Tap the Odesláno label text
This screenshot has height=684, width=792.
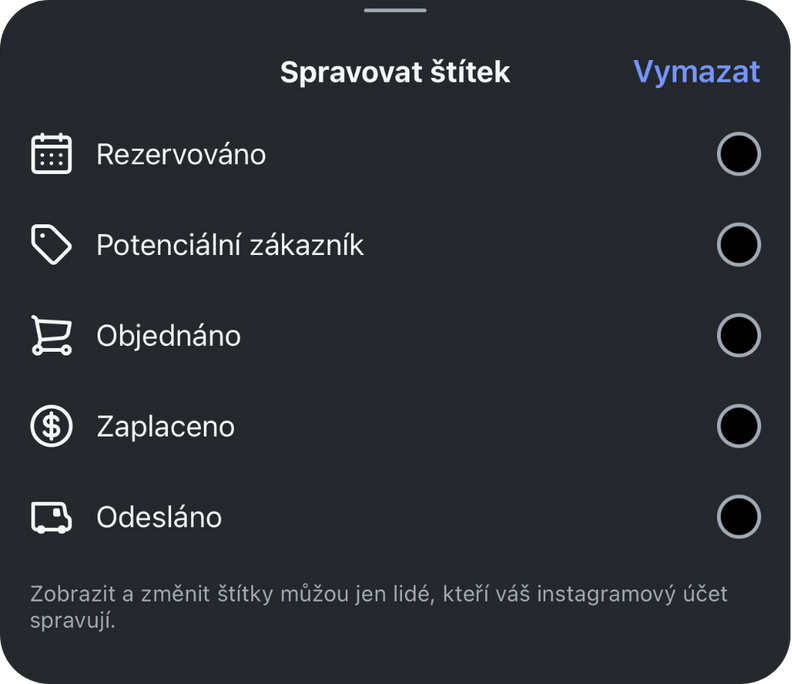tap(159, 517)
